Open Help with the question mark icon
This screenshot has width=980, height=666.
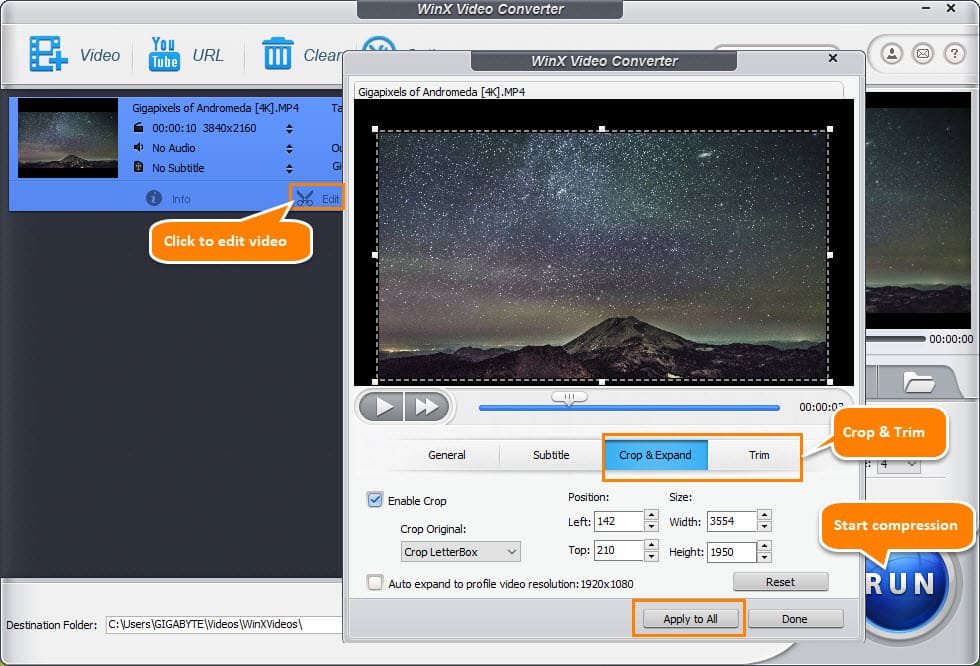tap(953, 54)
